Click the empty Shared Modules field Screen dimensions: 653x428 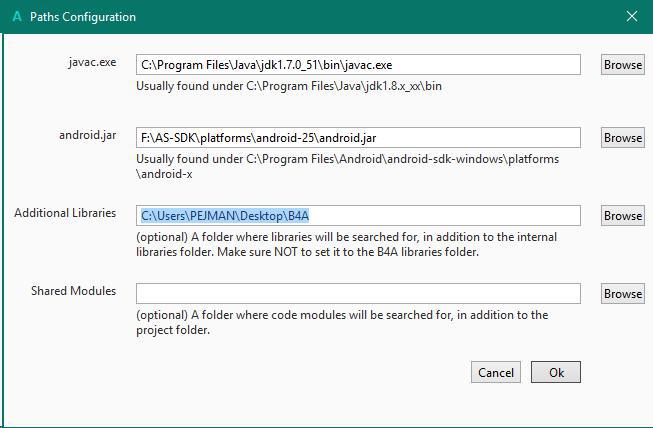click(358, 294)
